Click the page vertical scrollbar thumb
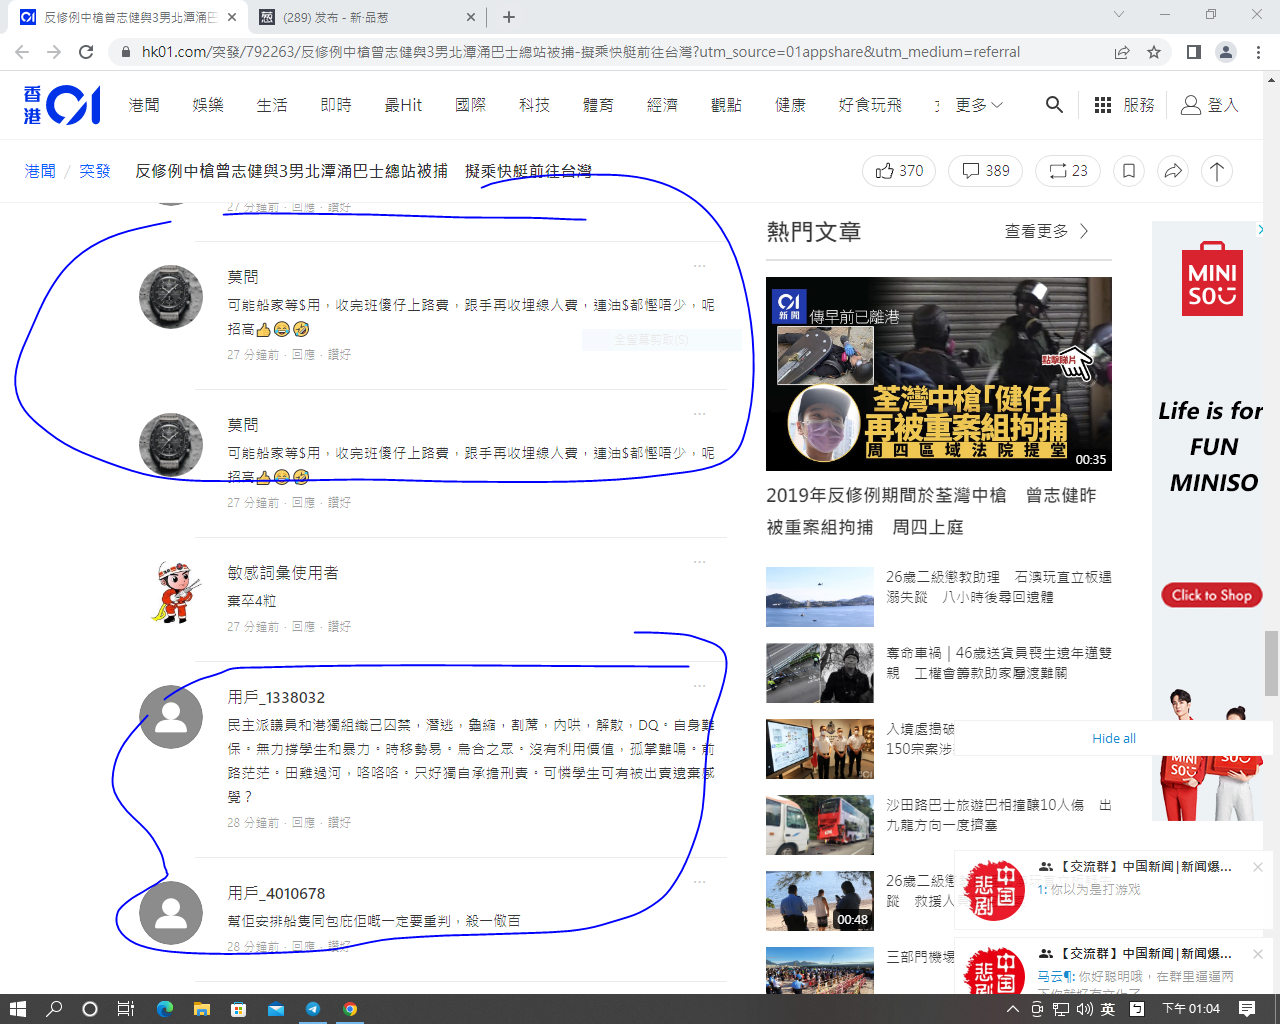 tap(1271, 662)
